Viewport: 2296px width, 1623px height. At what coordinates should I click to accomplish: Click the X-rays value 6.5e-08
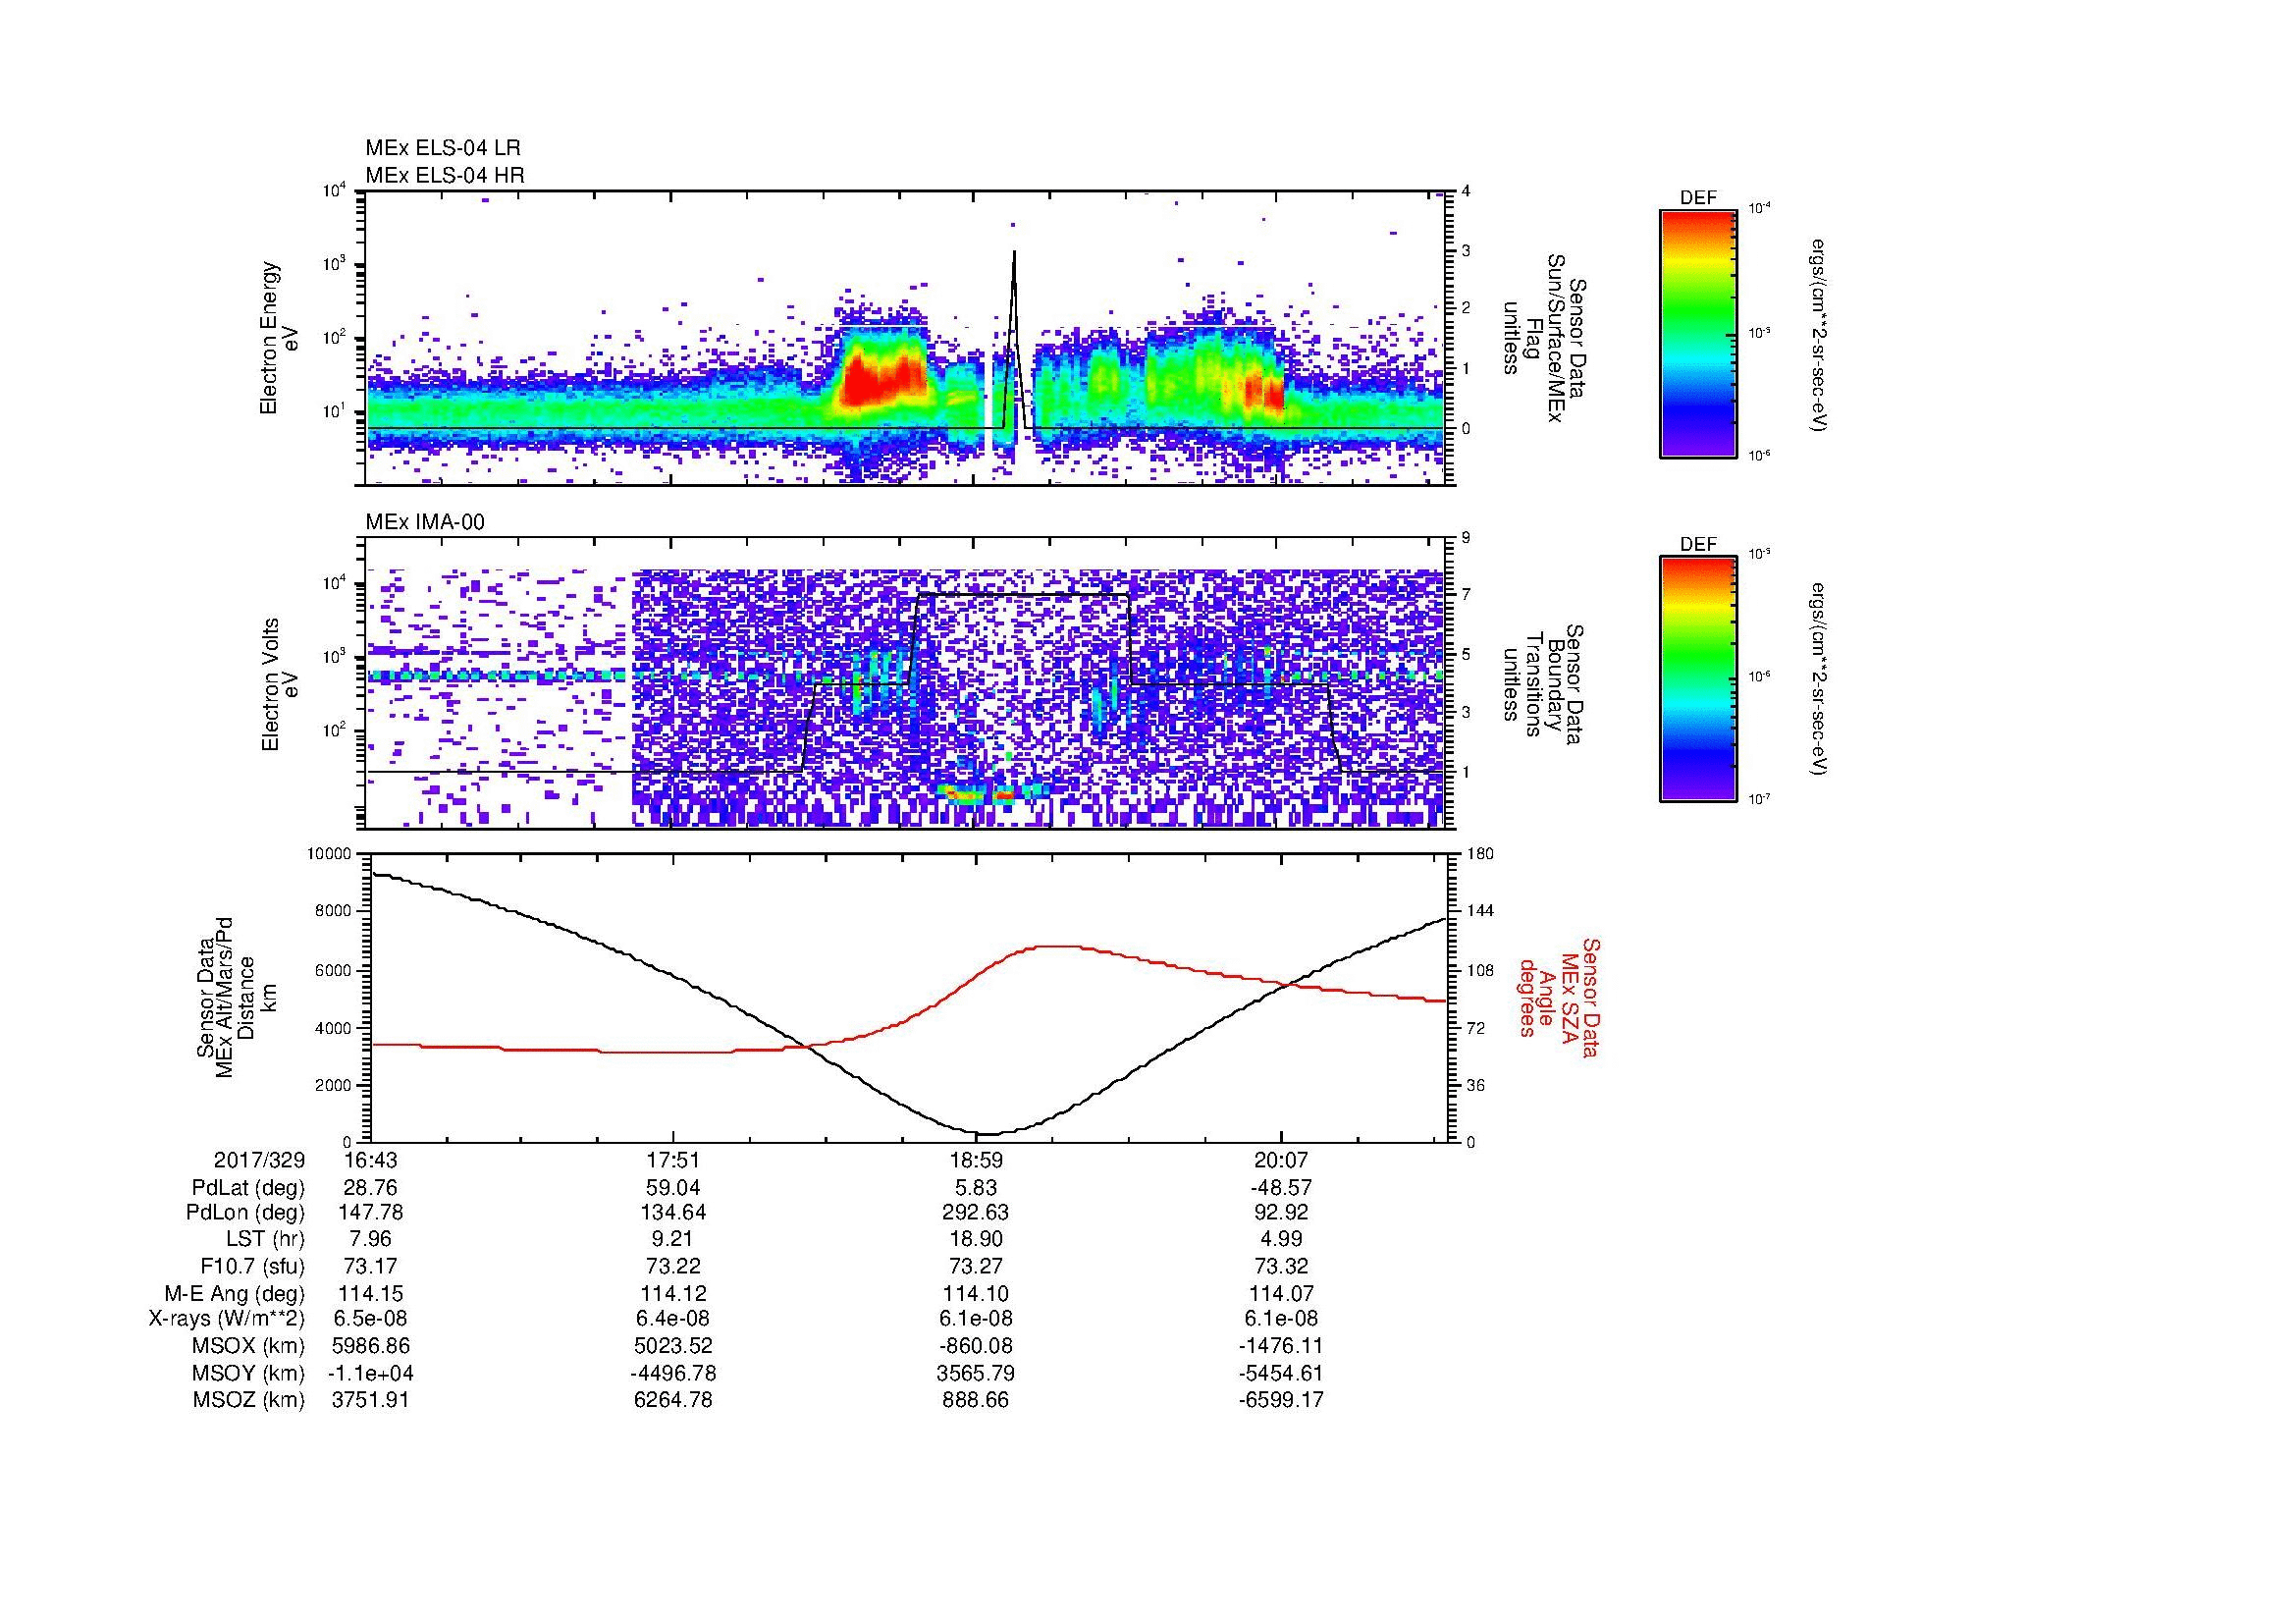point(371,1320)
